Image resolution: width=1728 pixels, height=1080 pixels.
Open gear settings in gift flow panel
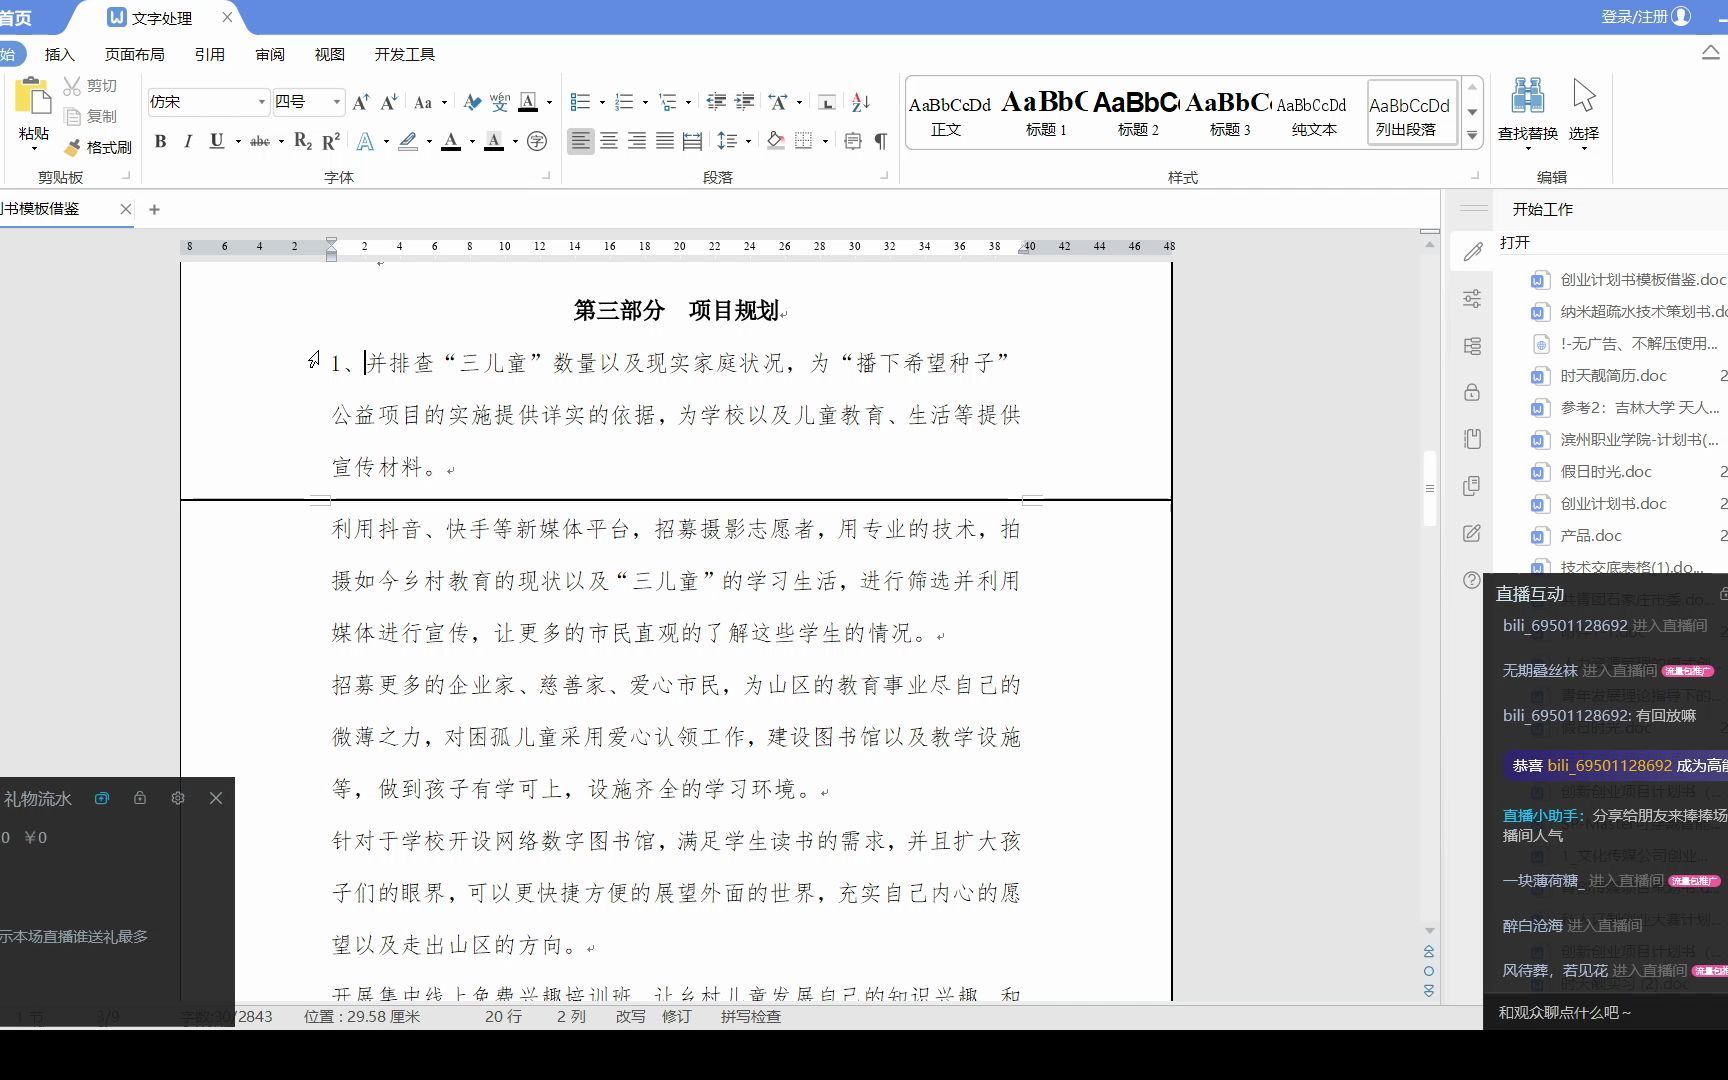pos(178,798)
